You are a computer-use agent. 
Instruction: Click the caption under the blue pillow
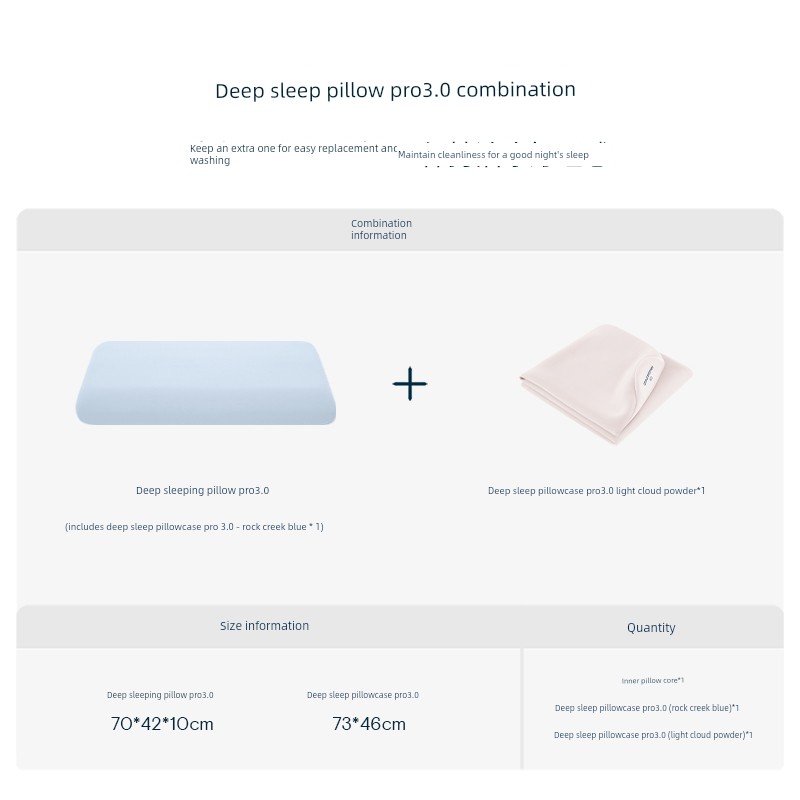tap(202, 491)
